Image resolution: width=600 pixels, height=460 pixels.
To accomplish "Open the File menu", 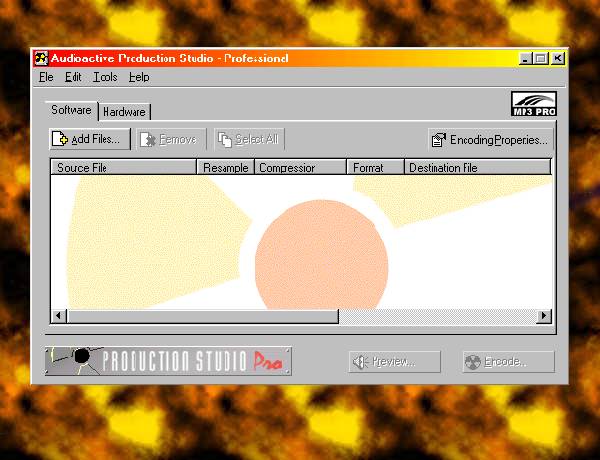I will [46, 77].
